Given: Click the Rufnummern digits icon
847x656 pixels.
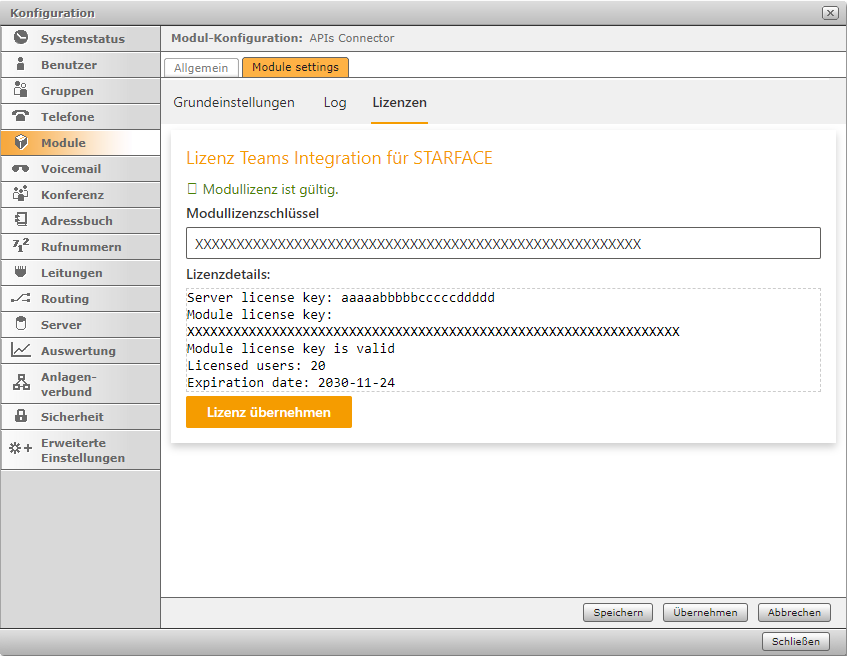Looking at the screenshot, I should pyautogui.click(x=21, y=246).
